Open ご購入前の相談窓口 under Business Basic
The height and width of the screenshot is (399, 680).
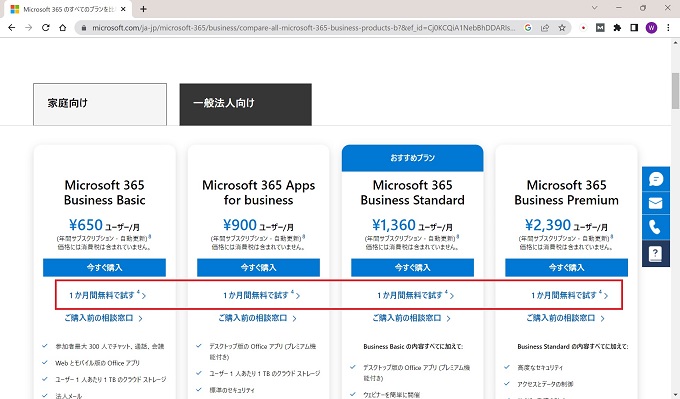tap(103, 318)
